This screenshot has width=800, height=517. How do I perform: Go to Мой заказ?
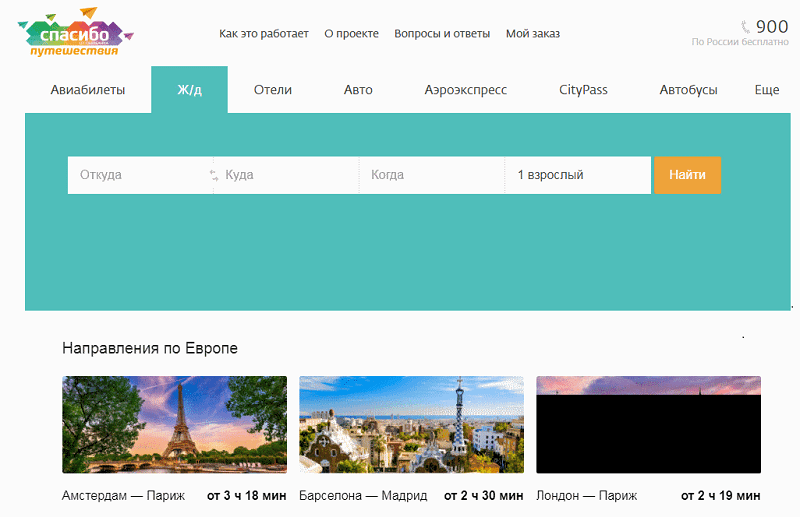533,34
